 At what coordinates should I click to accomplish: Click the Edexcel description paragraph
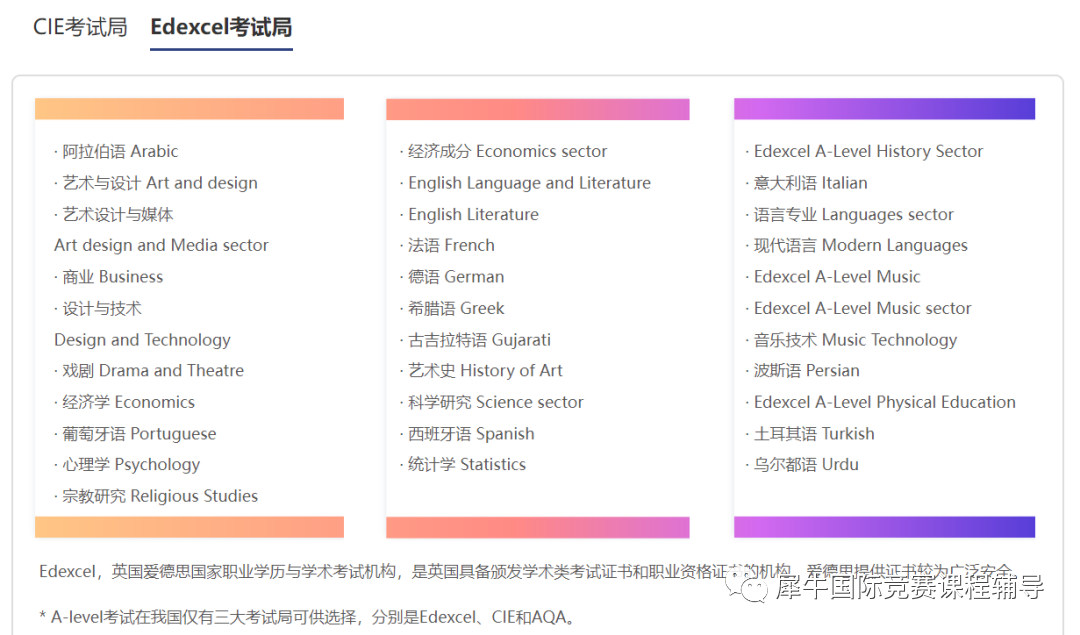tap(526, 572)
